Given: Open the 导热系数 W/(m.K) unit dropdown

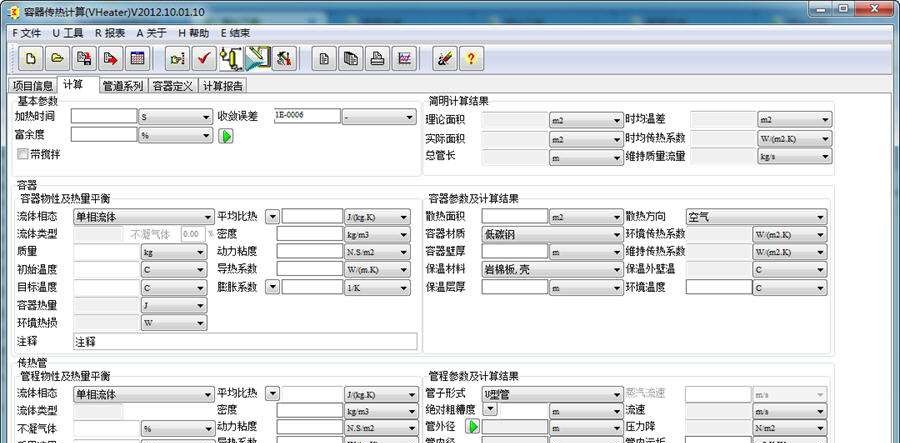Looking at the screenshot, I should (378, 269).
